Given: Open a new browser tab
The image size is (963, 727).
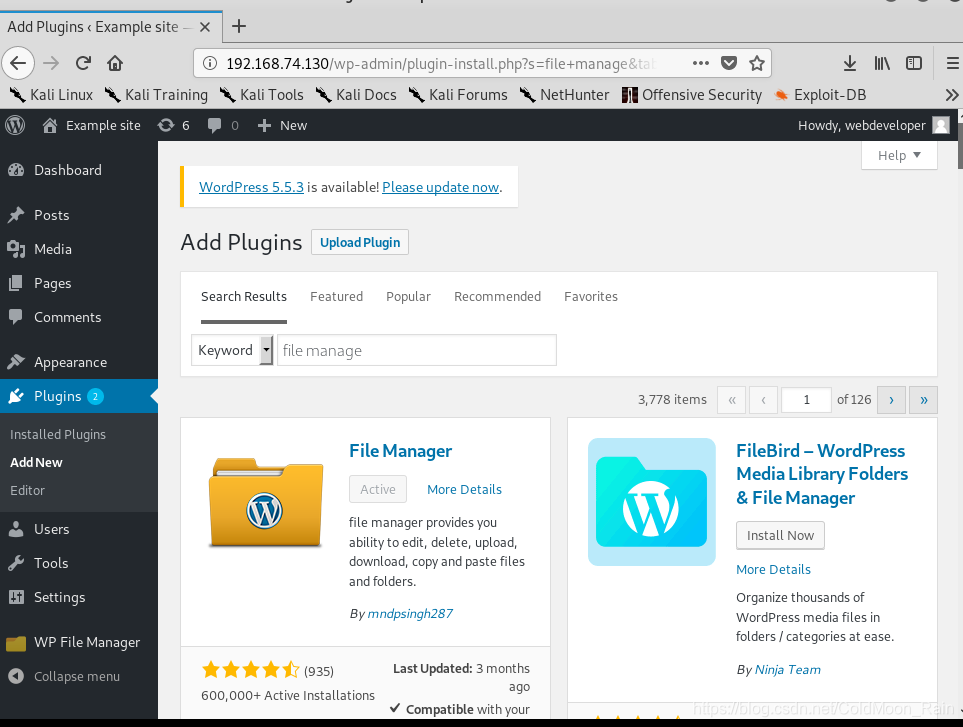Looking at the screenshot, I should point(239,26).
